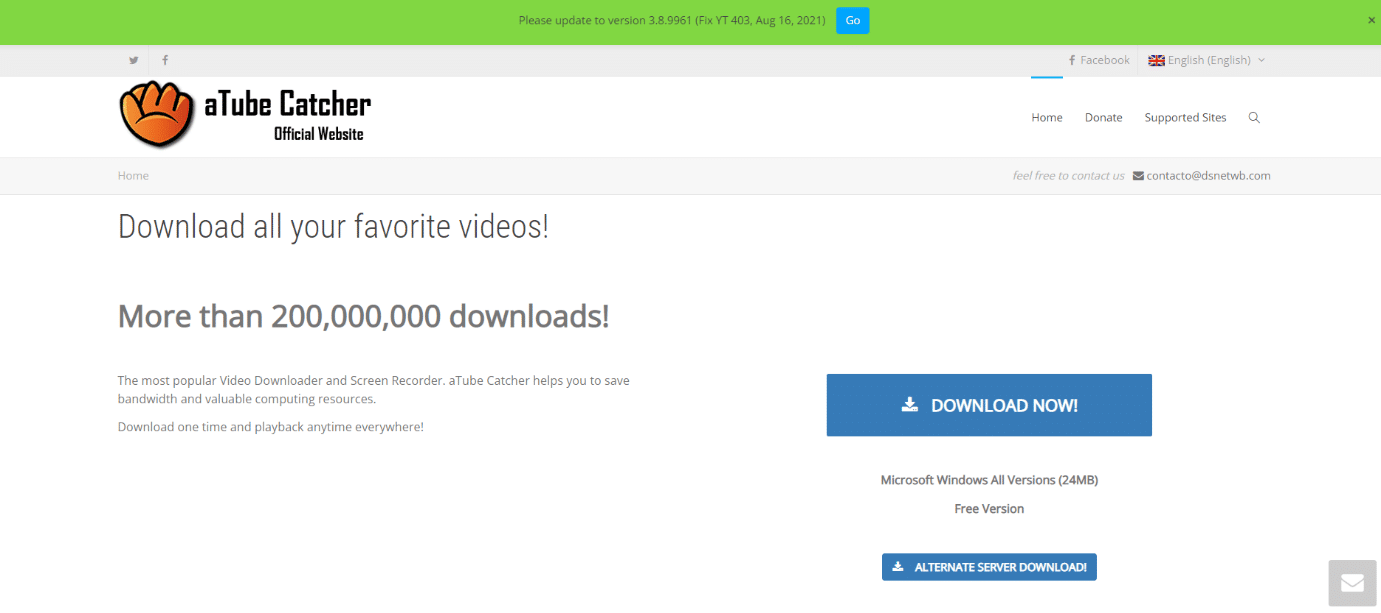Click 'Download one time and playback anytime everywhere!' text
Screen dimensions: 1381x613
point(271,427)
